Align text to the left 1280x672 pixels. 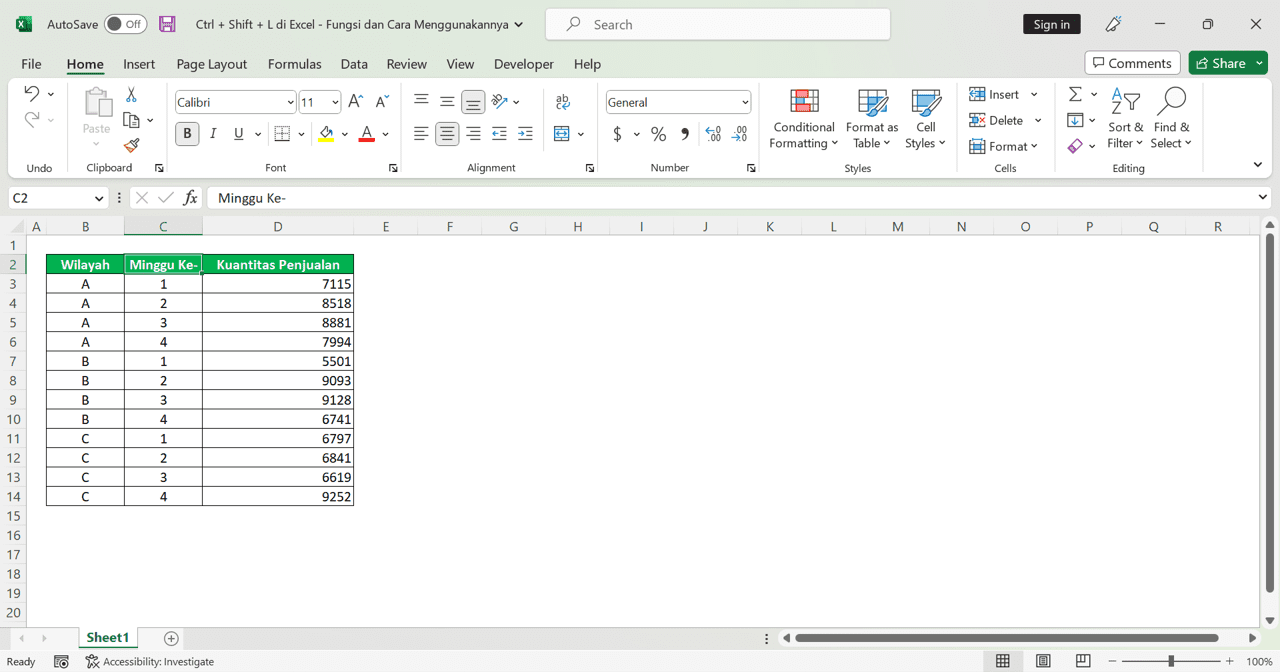421,134
